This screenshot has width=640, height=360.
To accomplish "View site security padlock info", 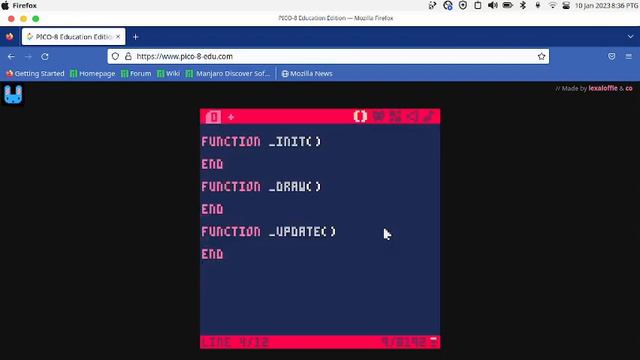I will coord(128,56).
